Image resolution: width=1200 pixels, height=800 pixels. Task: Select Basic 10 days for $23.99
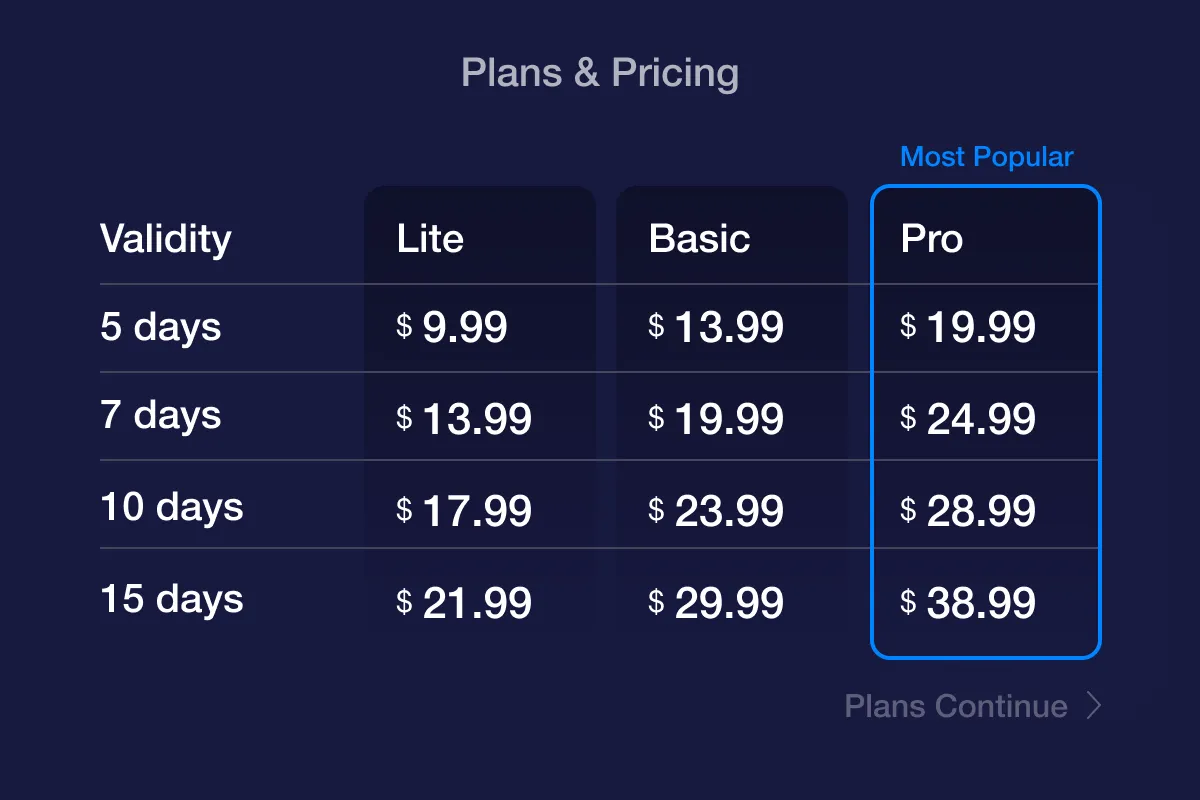[716, 511]
